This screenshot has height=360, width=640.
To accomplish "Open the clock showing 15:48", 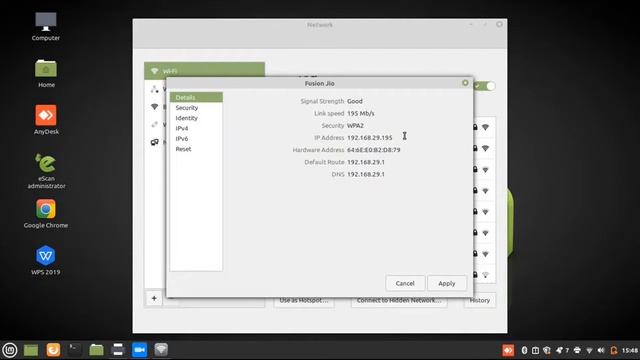I will click(x=630, y=350).
